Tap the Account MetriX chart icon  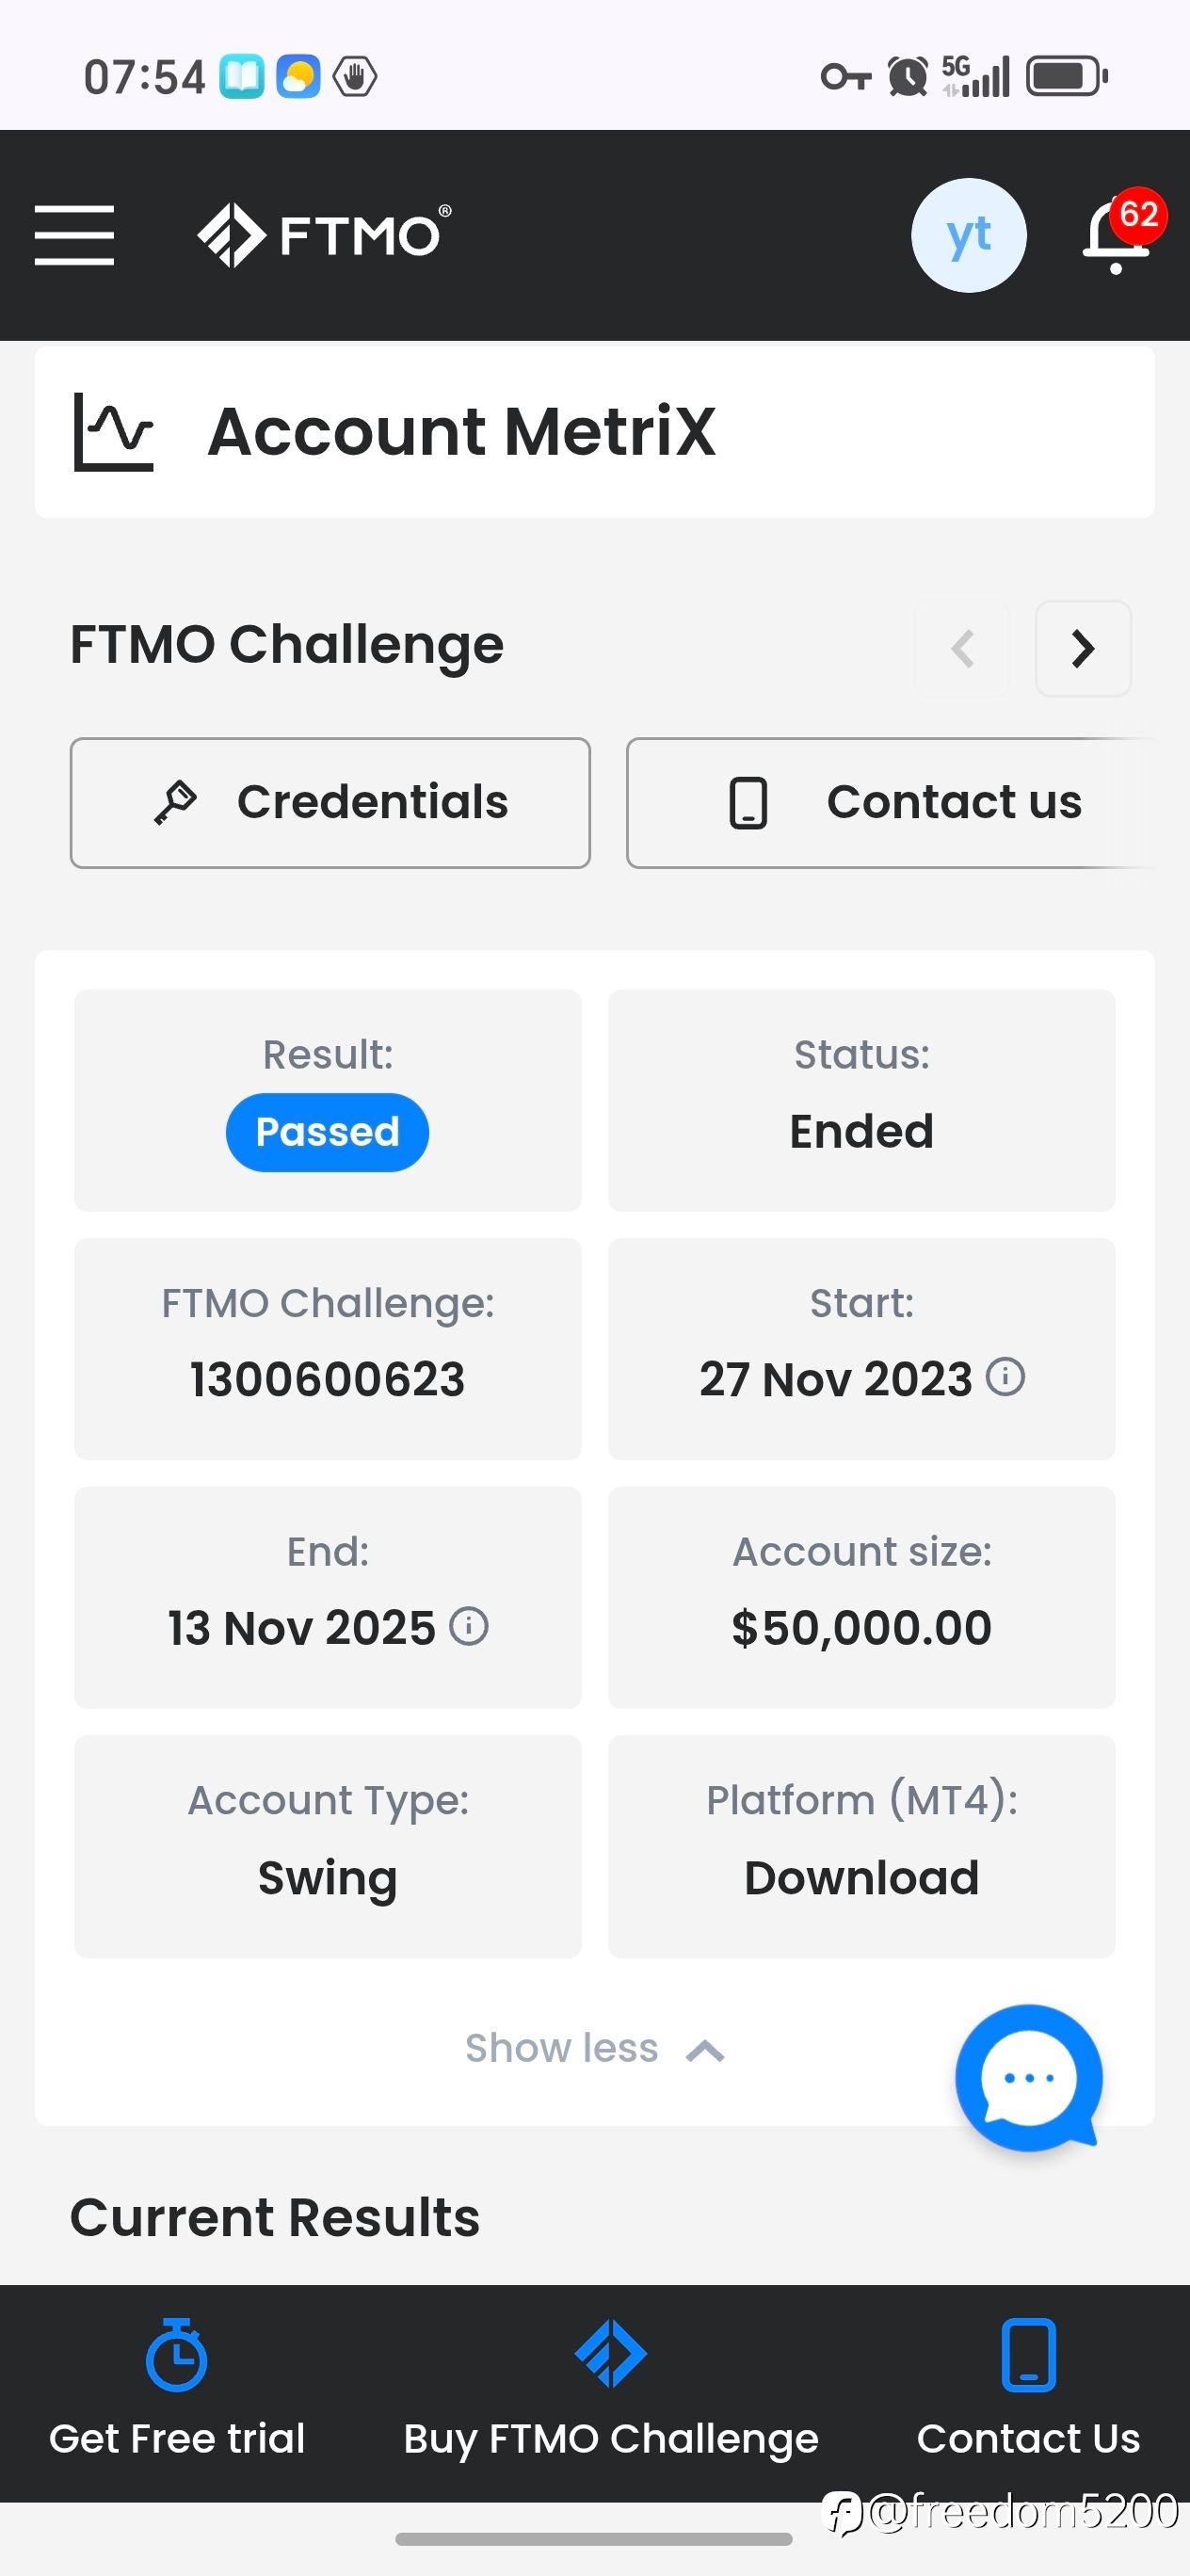coord(113,432)
